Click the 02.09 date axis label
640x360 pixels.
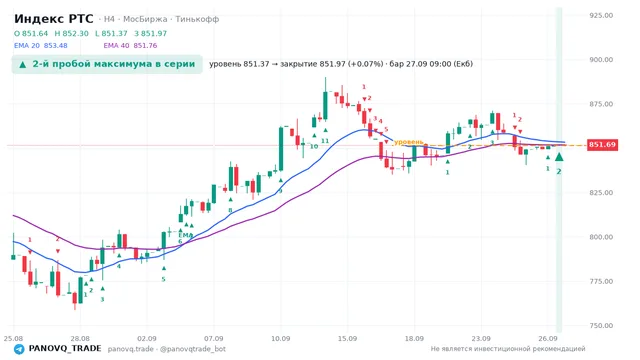(147, 338)
